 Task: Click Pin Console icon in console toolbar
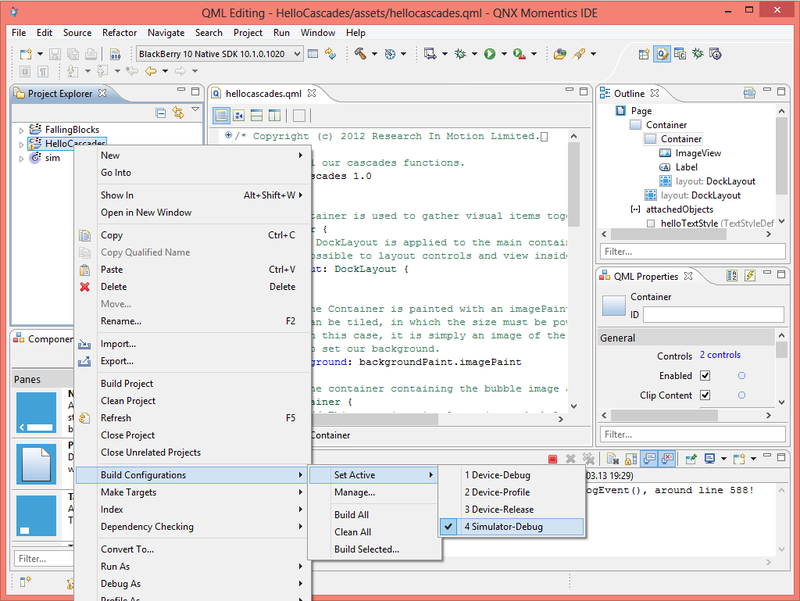tap(690, 459)
